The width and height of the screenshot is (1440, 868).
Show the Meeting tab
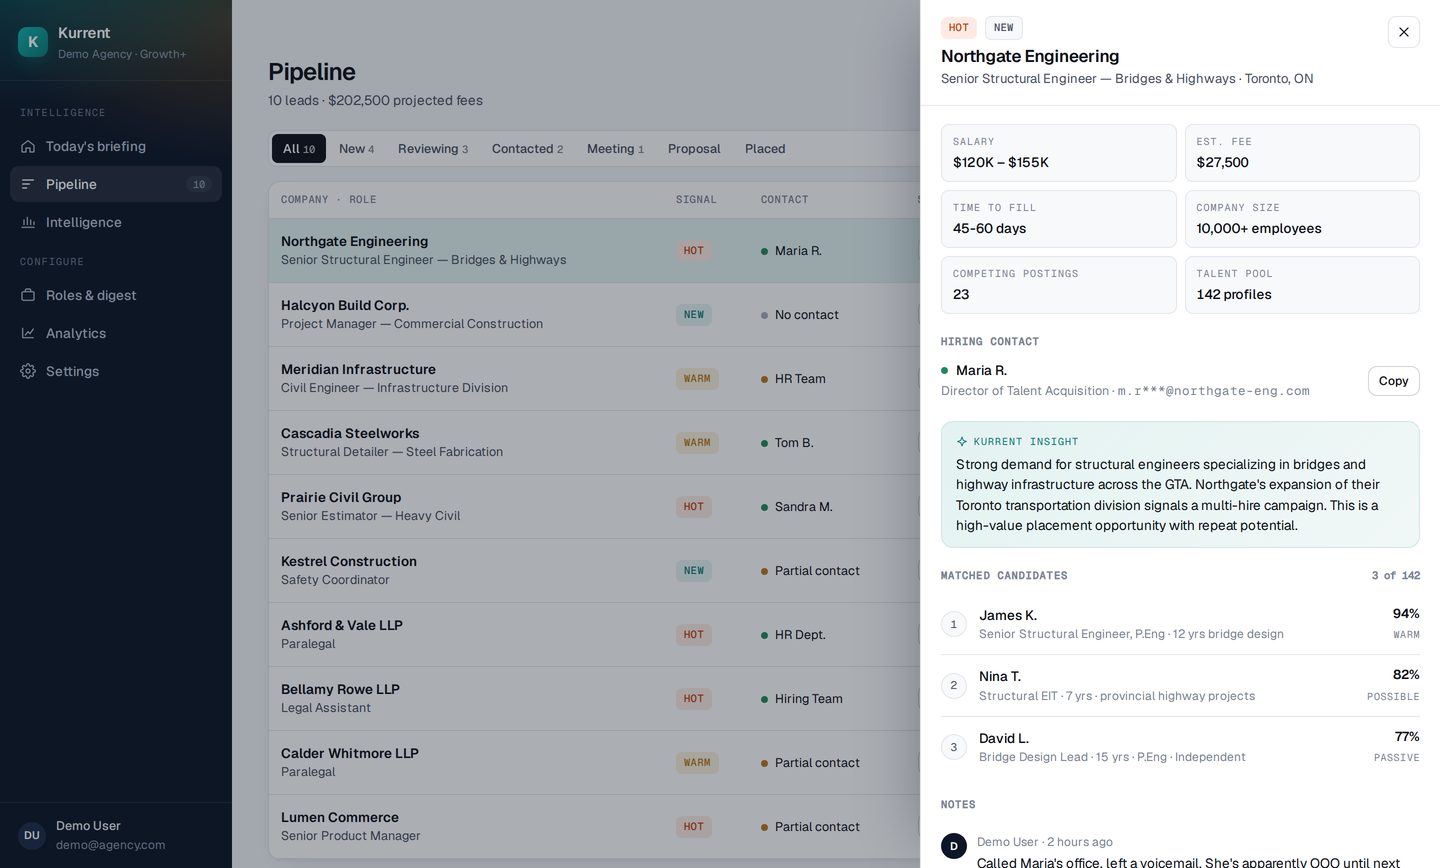tap(615, 149)
